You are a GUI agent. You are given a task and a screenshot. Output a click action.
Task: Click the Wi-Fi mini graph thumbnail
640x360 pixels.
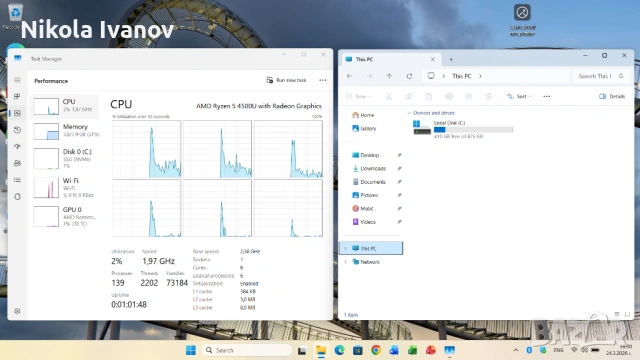pyautogui.click(x=46, y=188)
